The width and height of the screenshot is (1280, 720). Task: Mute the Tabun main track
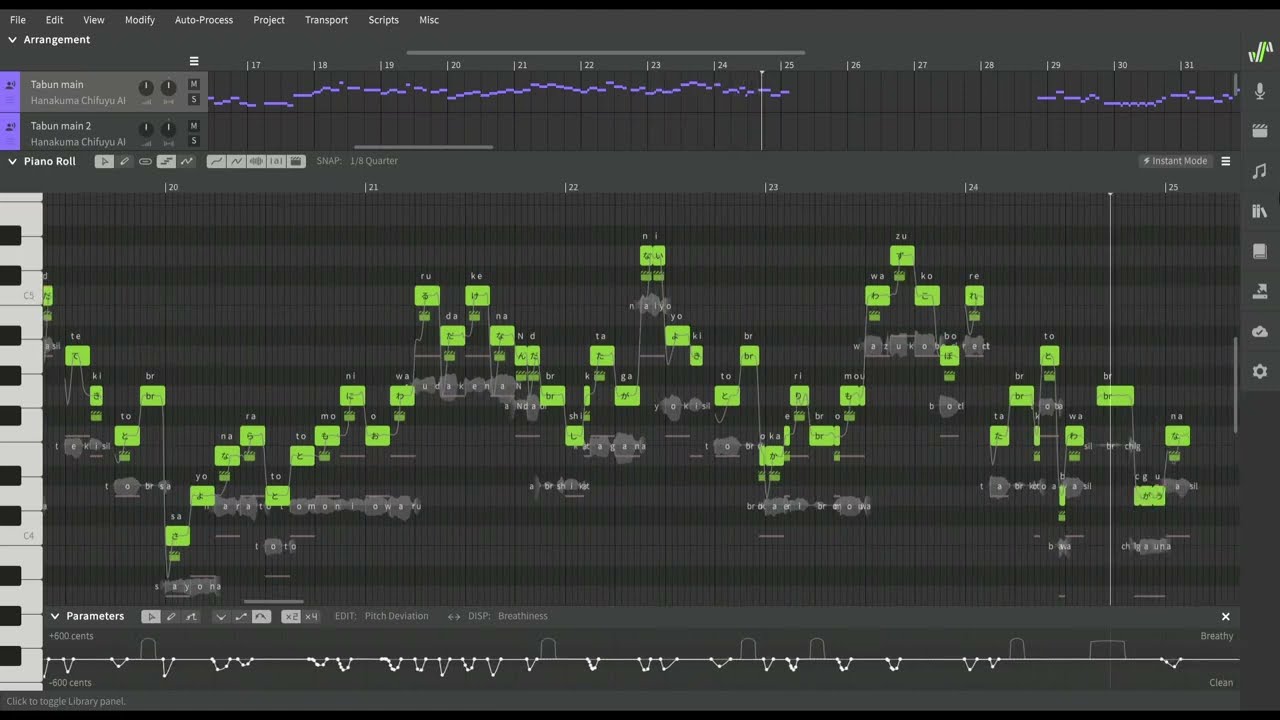point(194,84)
